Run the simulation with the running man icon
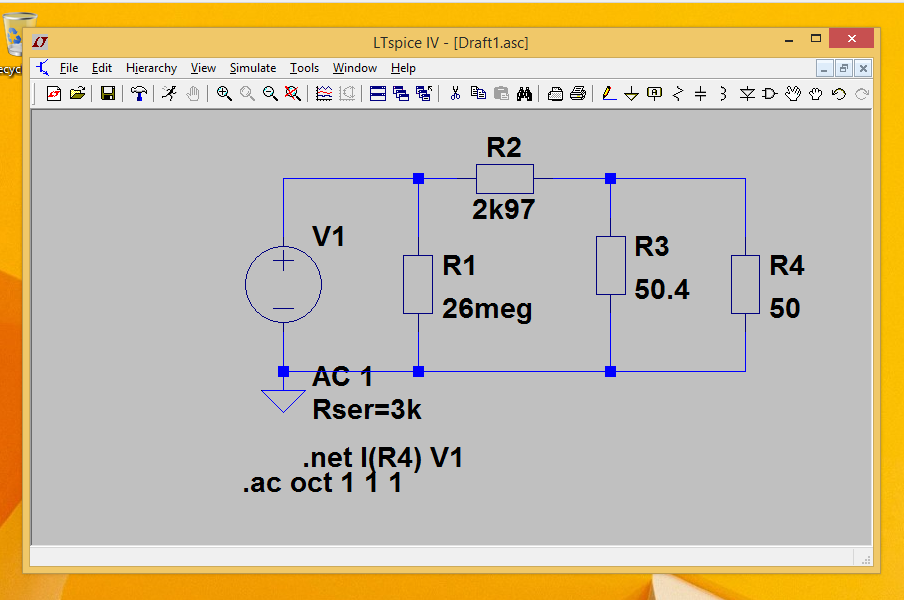 click(169, 93)
